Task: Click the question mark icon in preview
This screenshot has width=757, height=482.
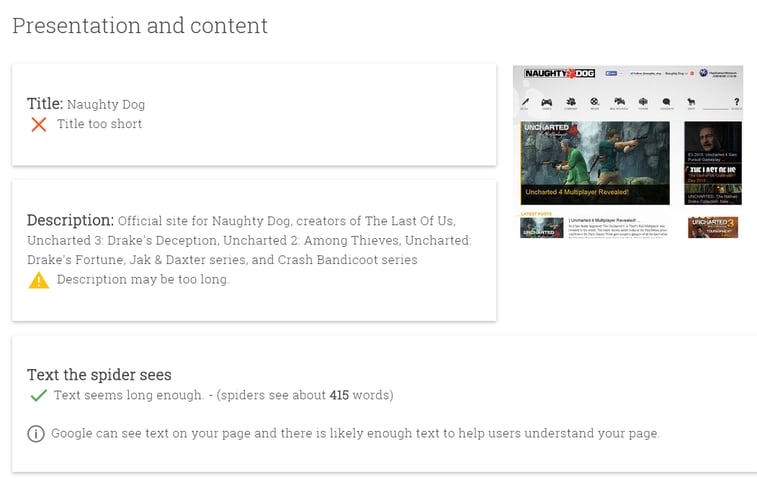Action: click(736, 101)
